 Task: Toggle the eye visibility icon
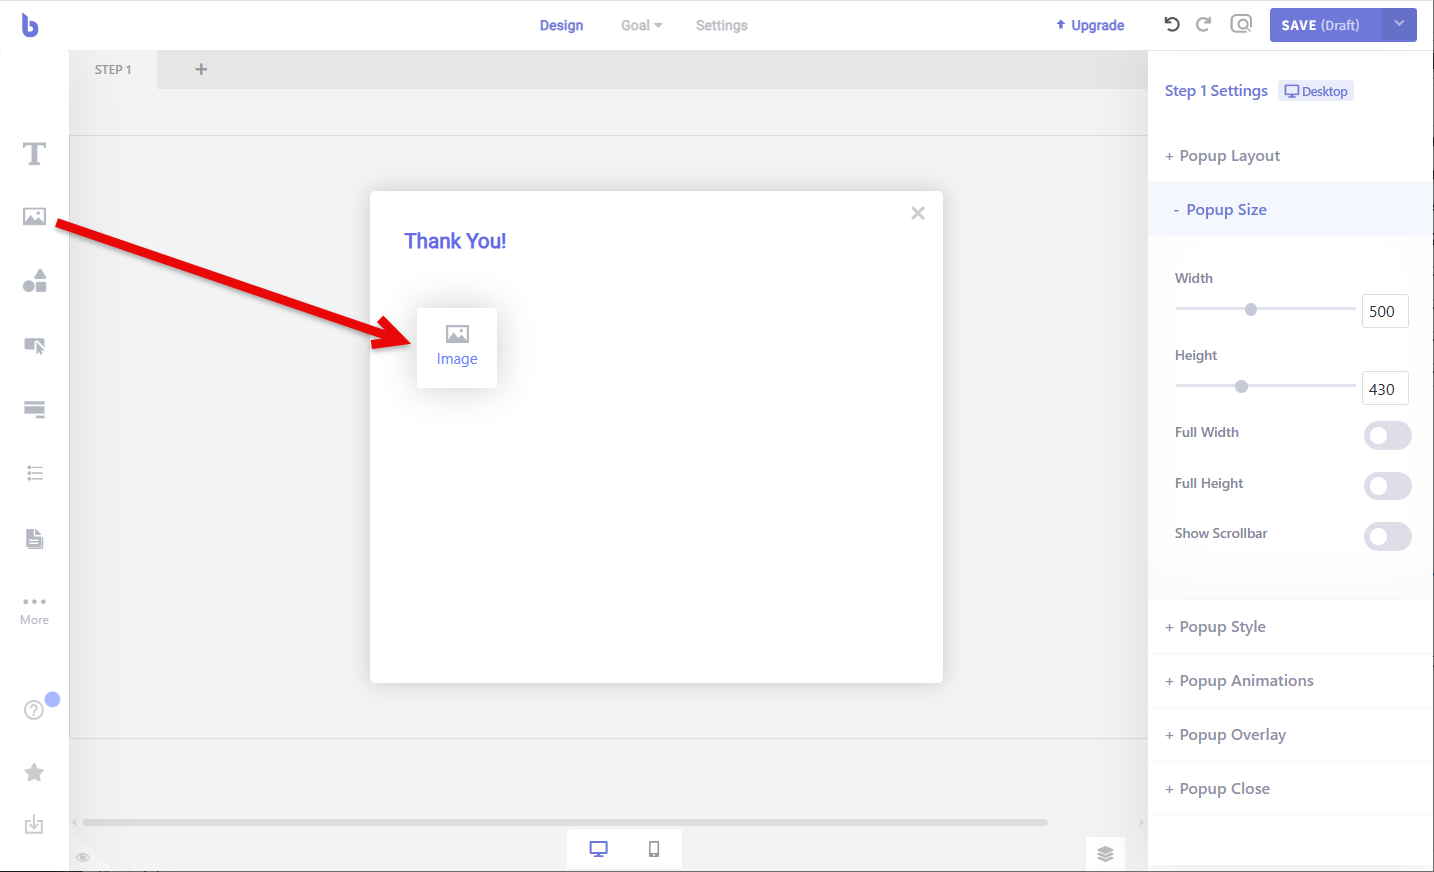click(83, 857)
